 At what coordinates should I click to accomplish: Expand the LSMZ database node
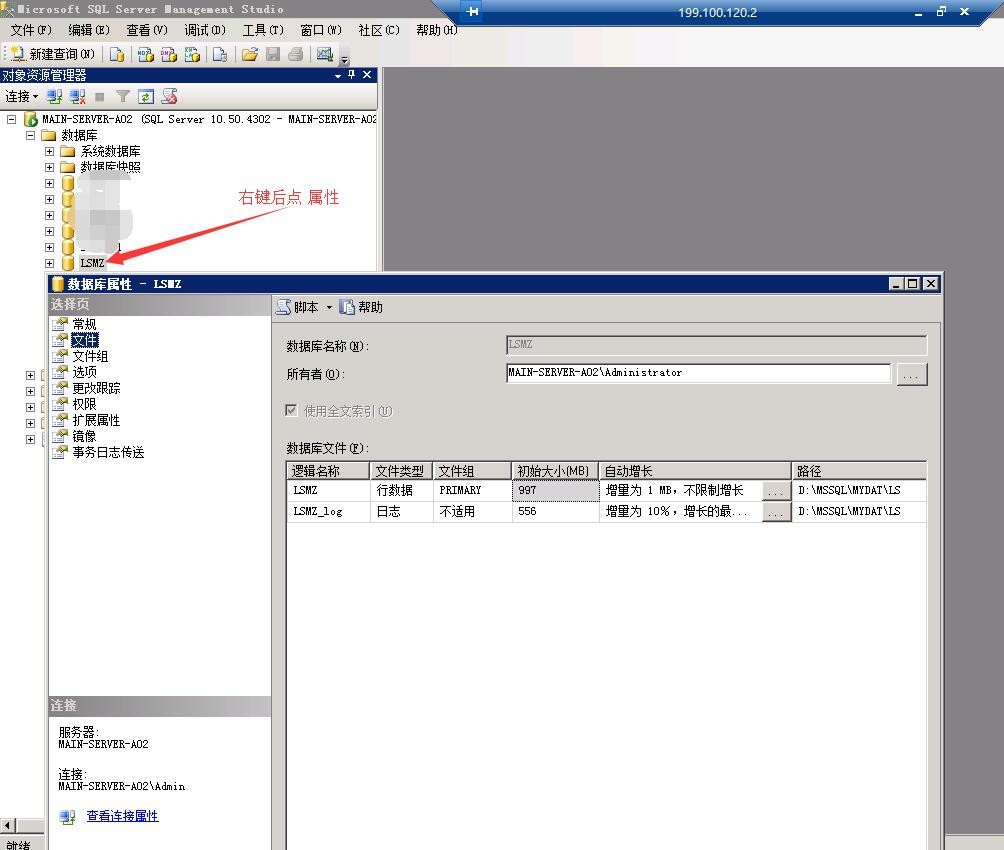click(x=49, y=263)
